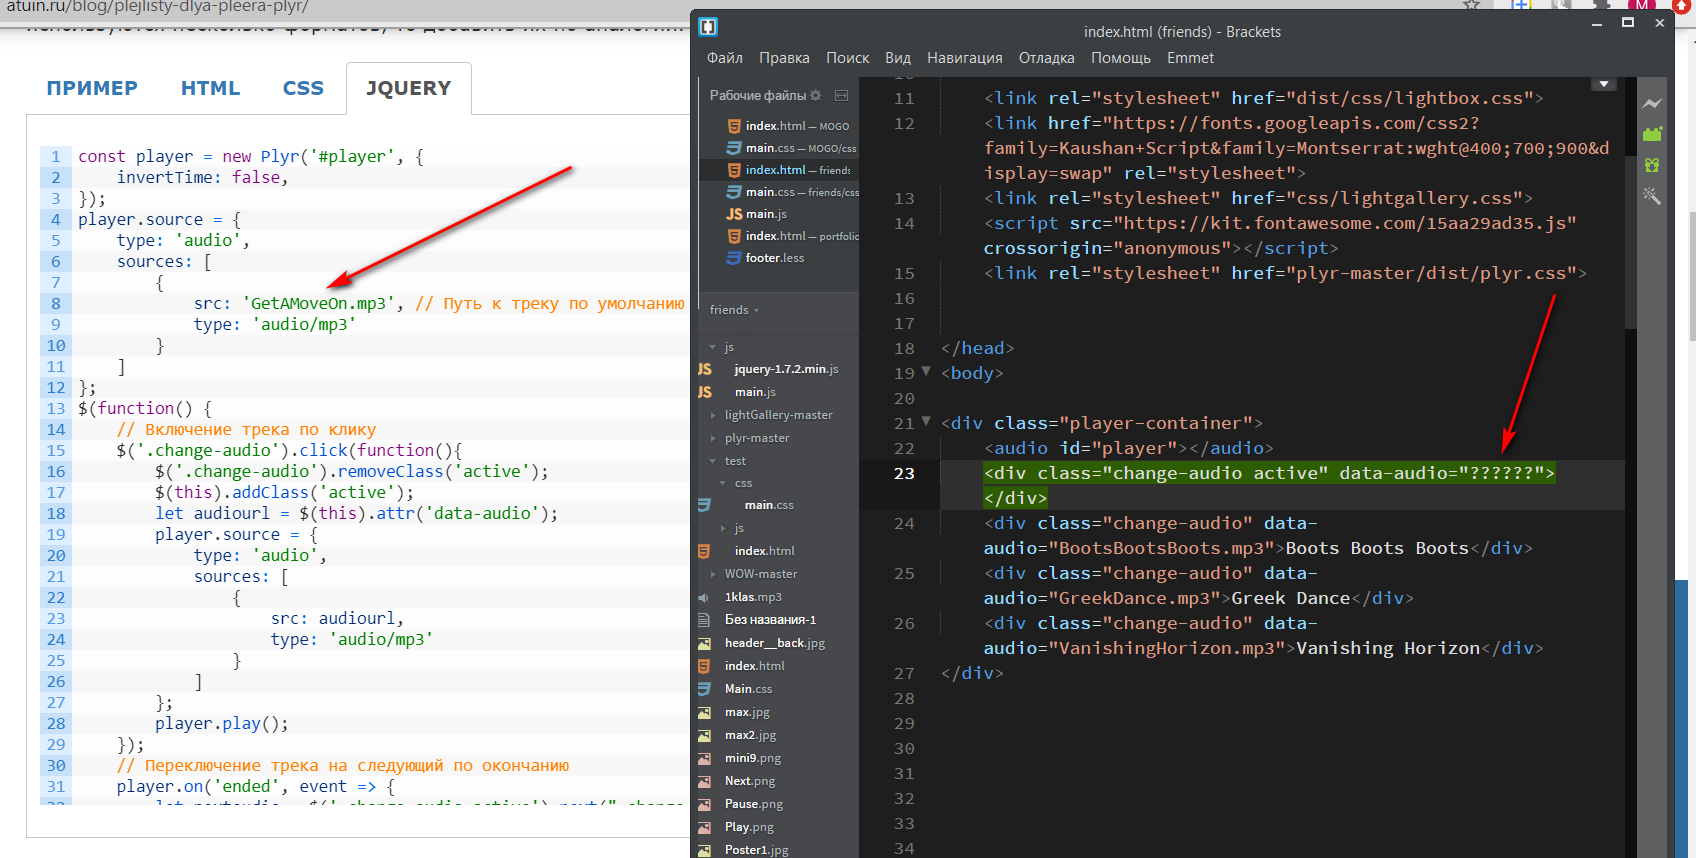Expand the WOW-master folder

(713, 574)
